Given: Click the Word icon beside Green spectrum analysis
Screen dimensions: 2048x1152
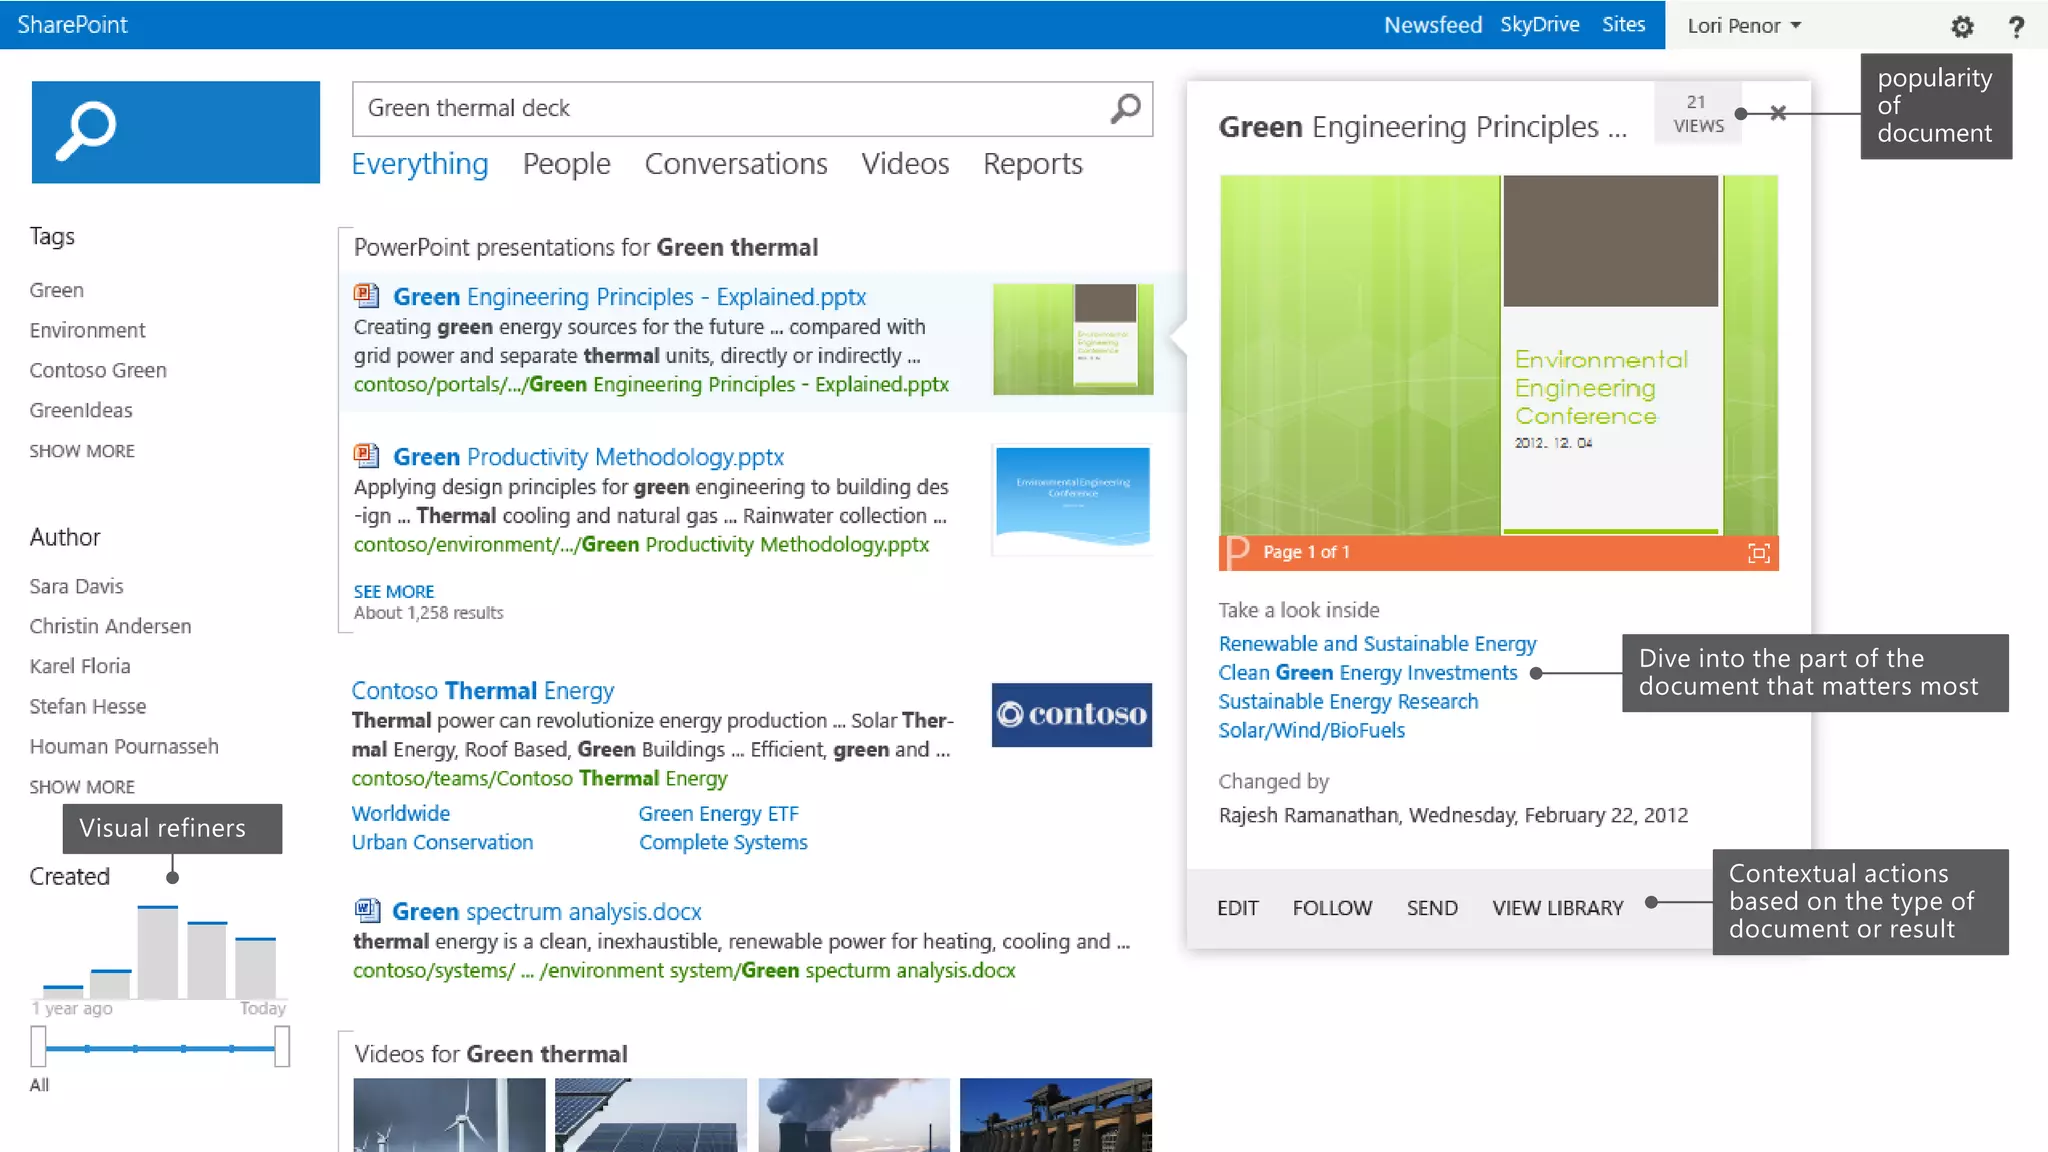Looking at the screenshot, I should tap(366, 911).
